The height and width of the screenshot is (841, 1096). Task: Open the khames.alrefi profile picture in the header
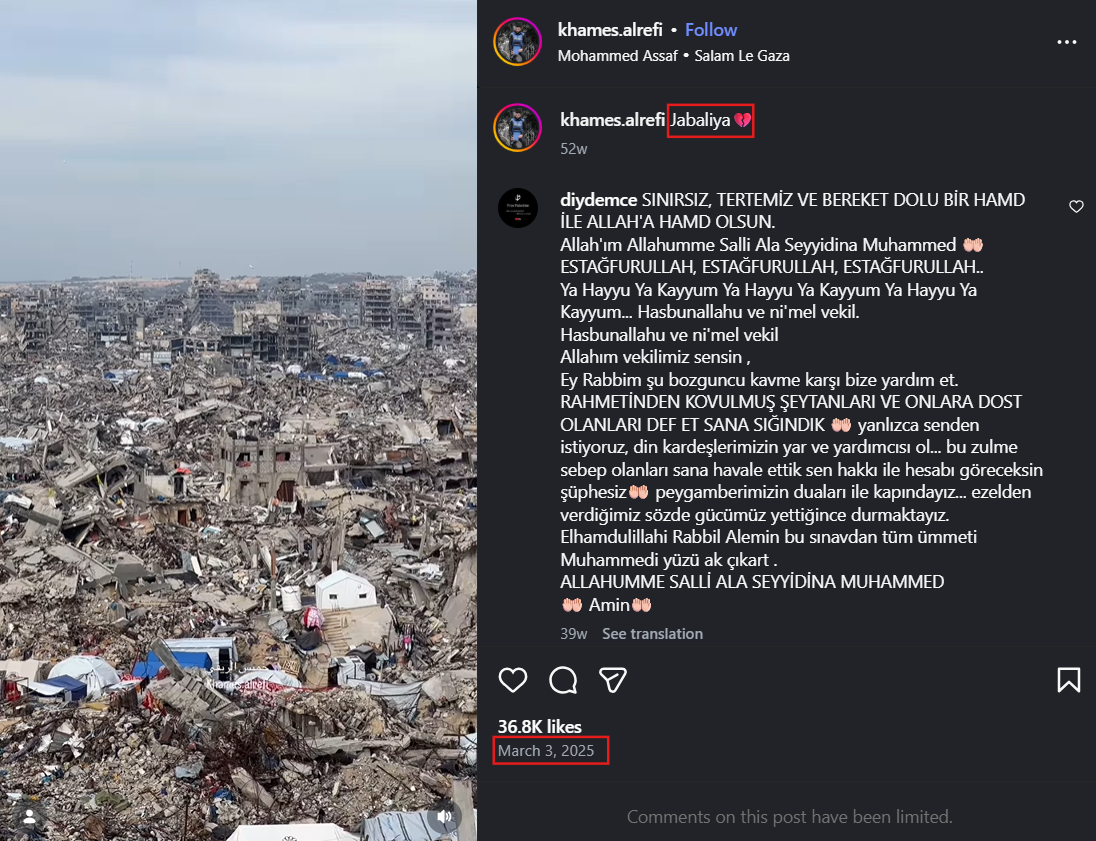(x=517, y=42)
